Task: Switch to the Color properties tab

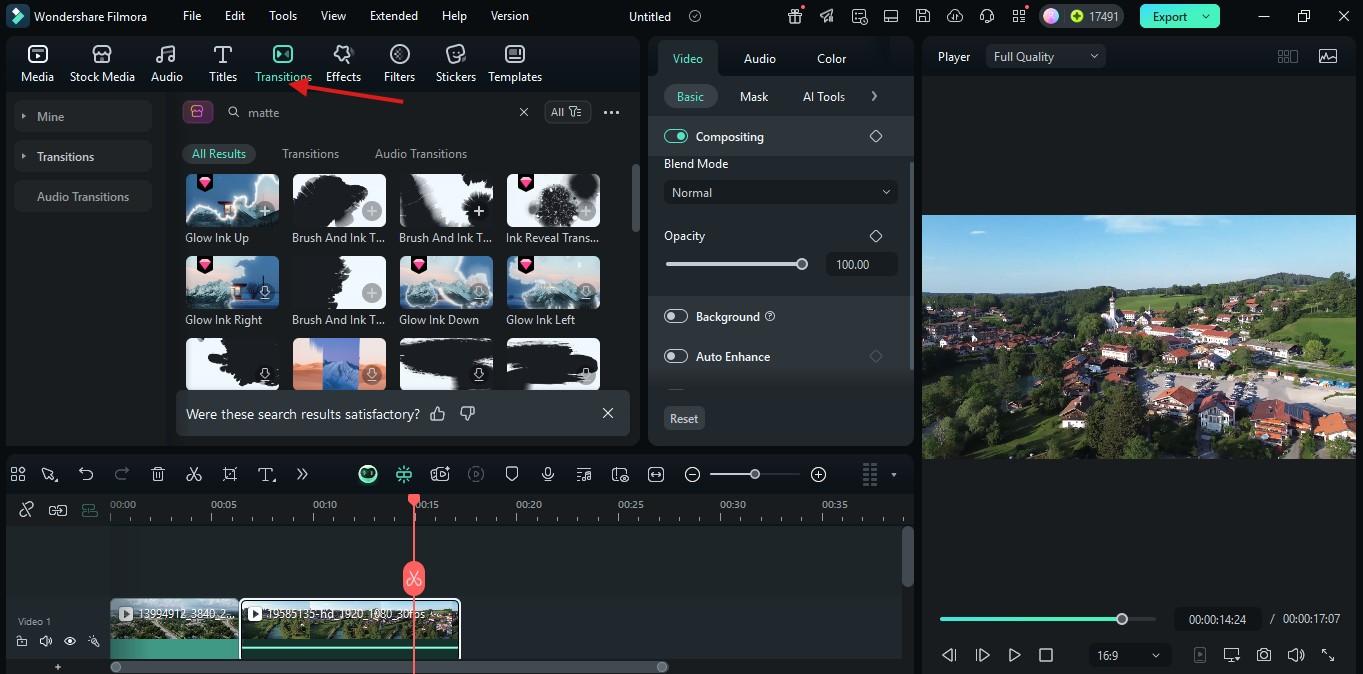Action: click(x=831, y=58)
